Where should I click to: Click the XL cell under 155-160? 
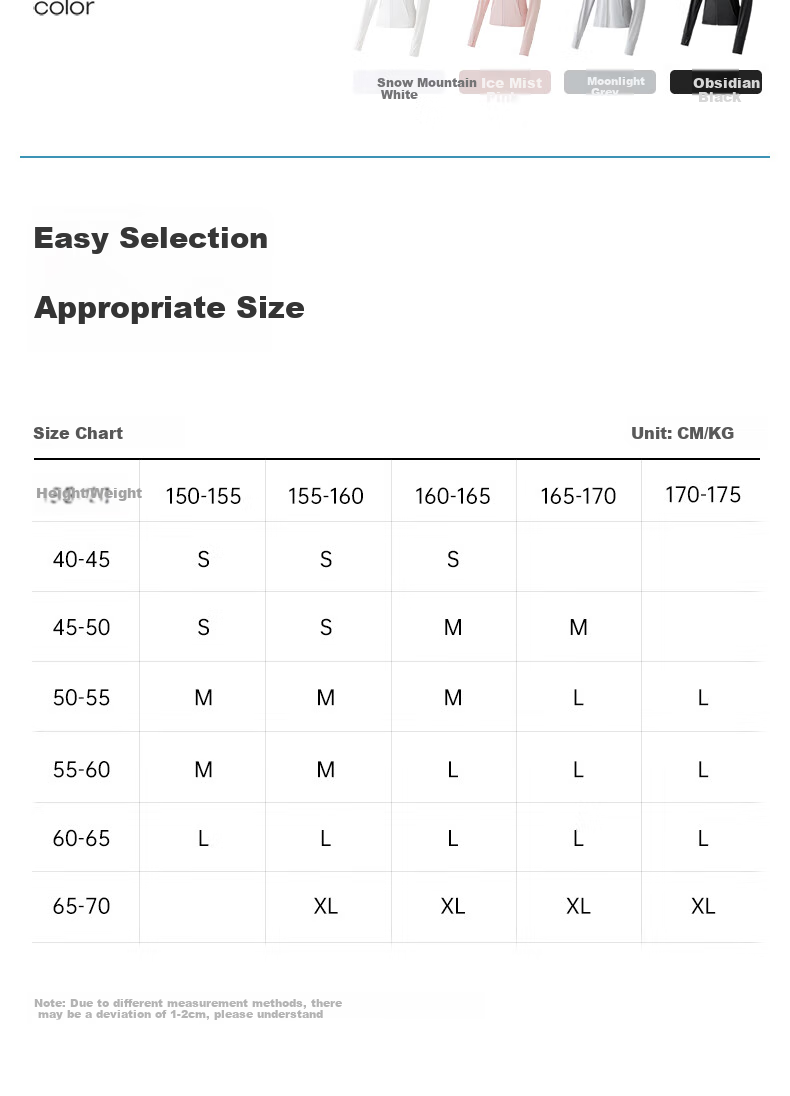[x=326, y=906]
